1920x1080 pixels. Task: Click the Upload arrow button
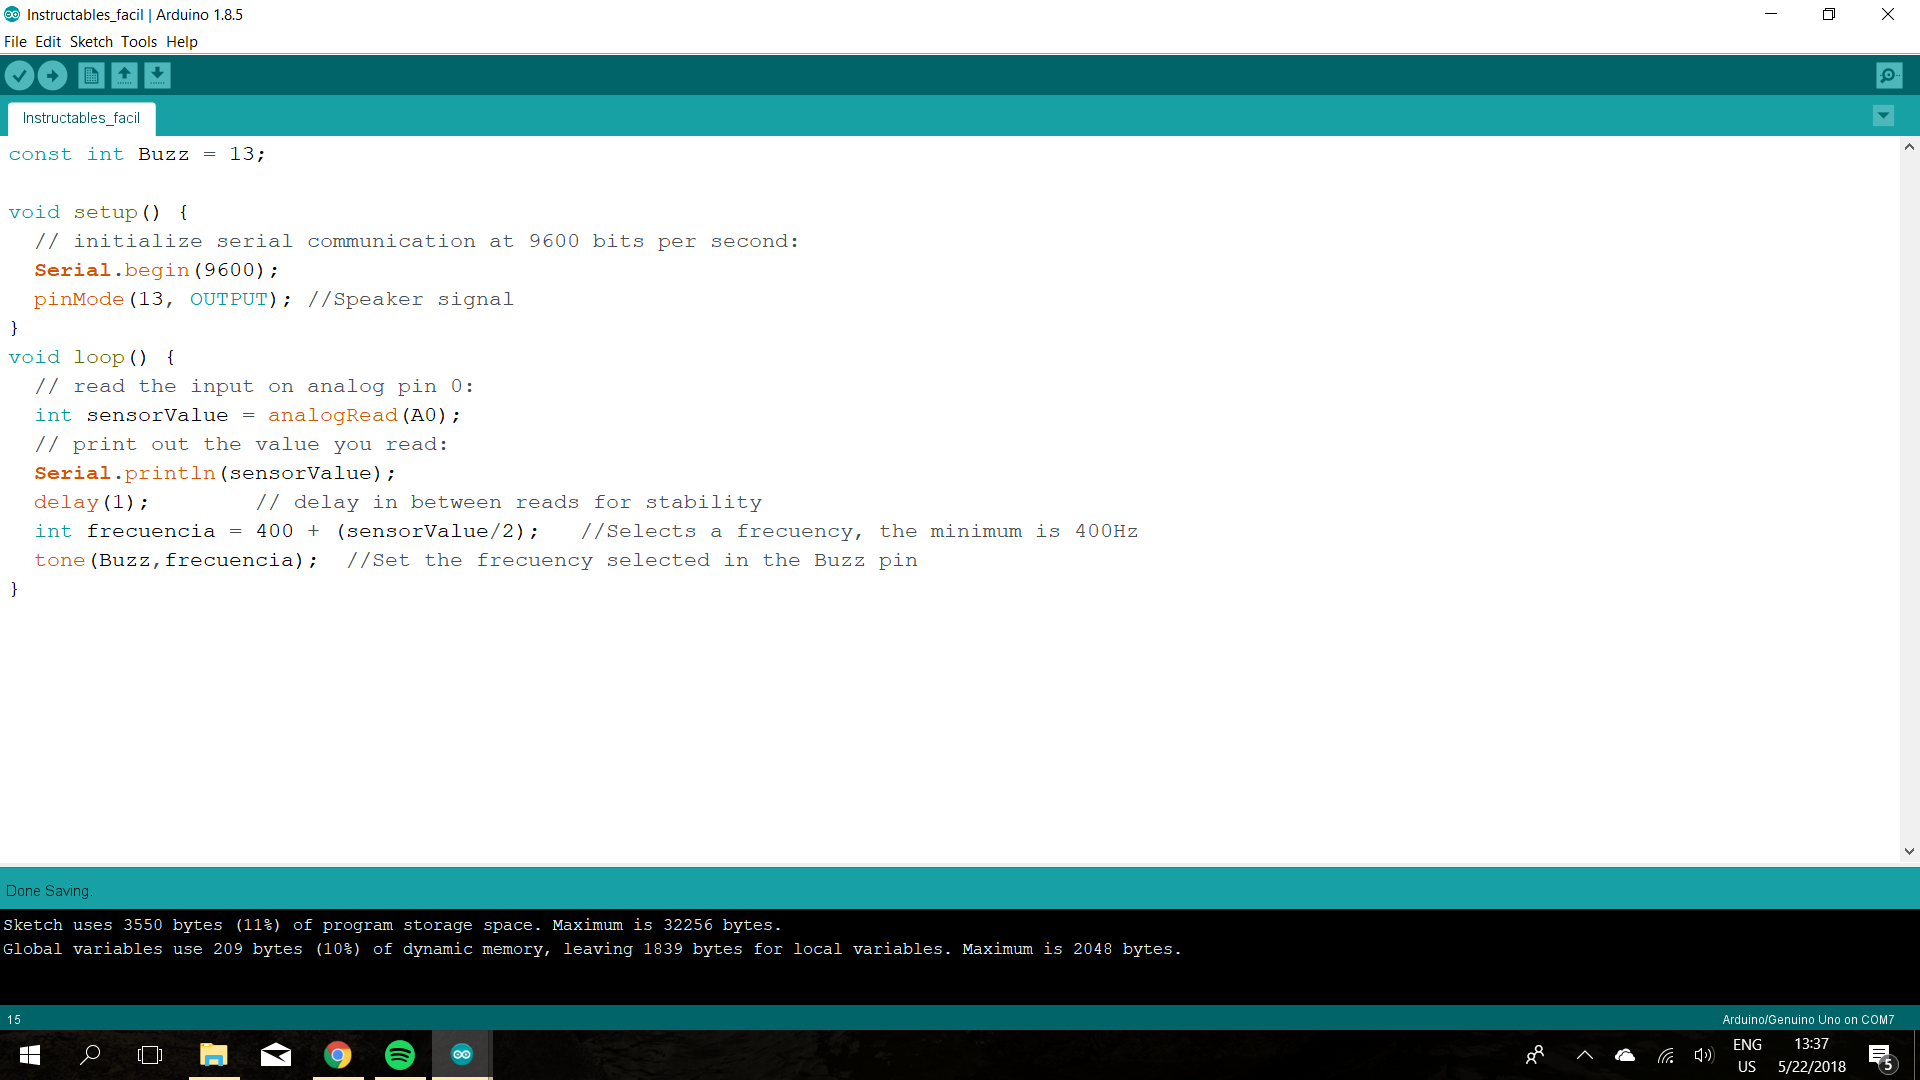click(52, 75)
